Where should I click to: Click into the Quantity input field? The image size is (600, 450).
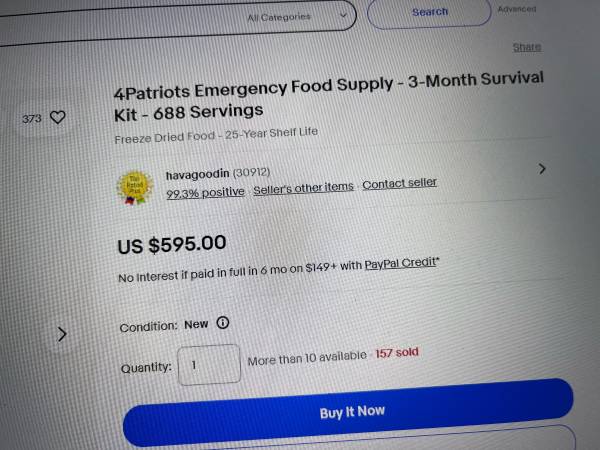[209, 365]
